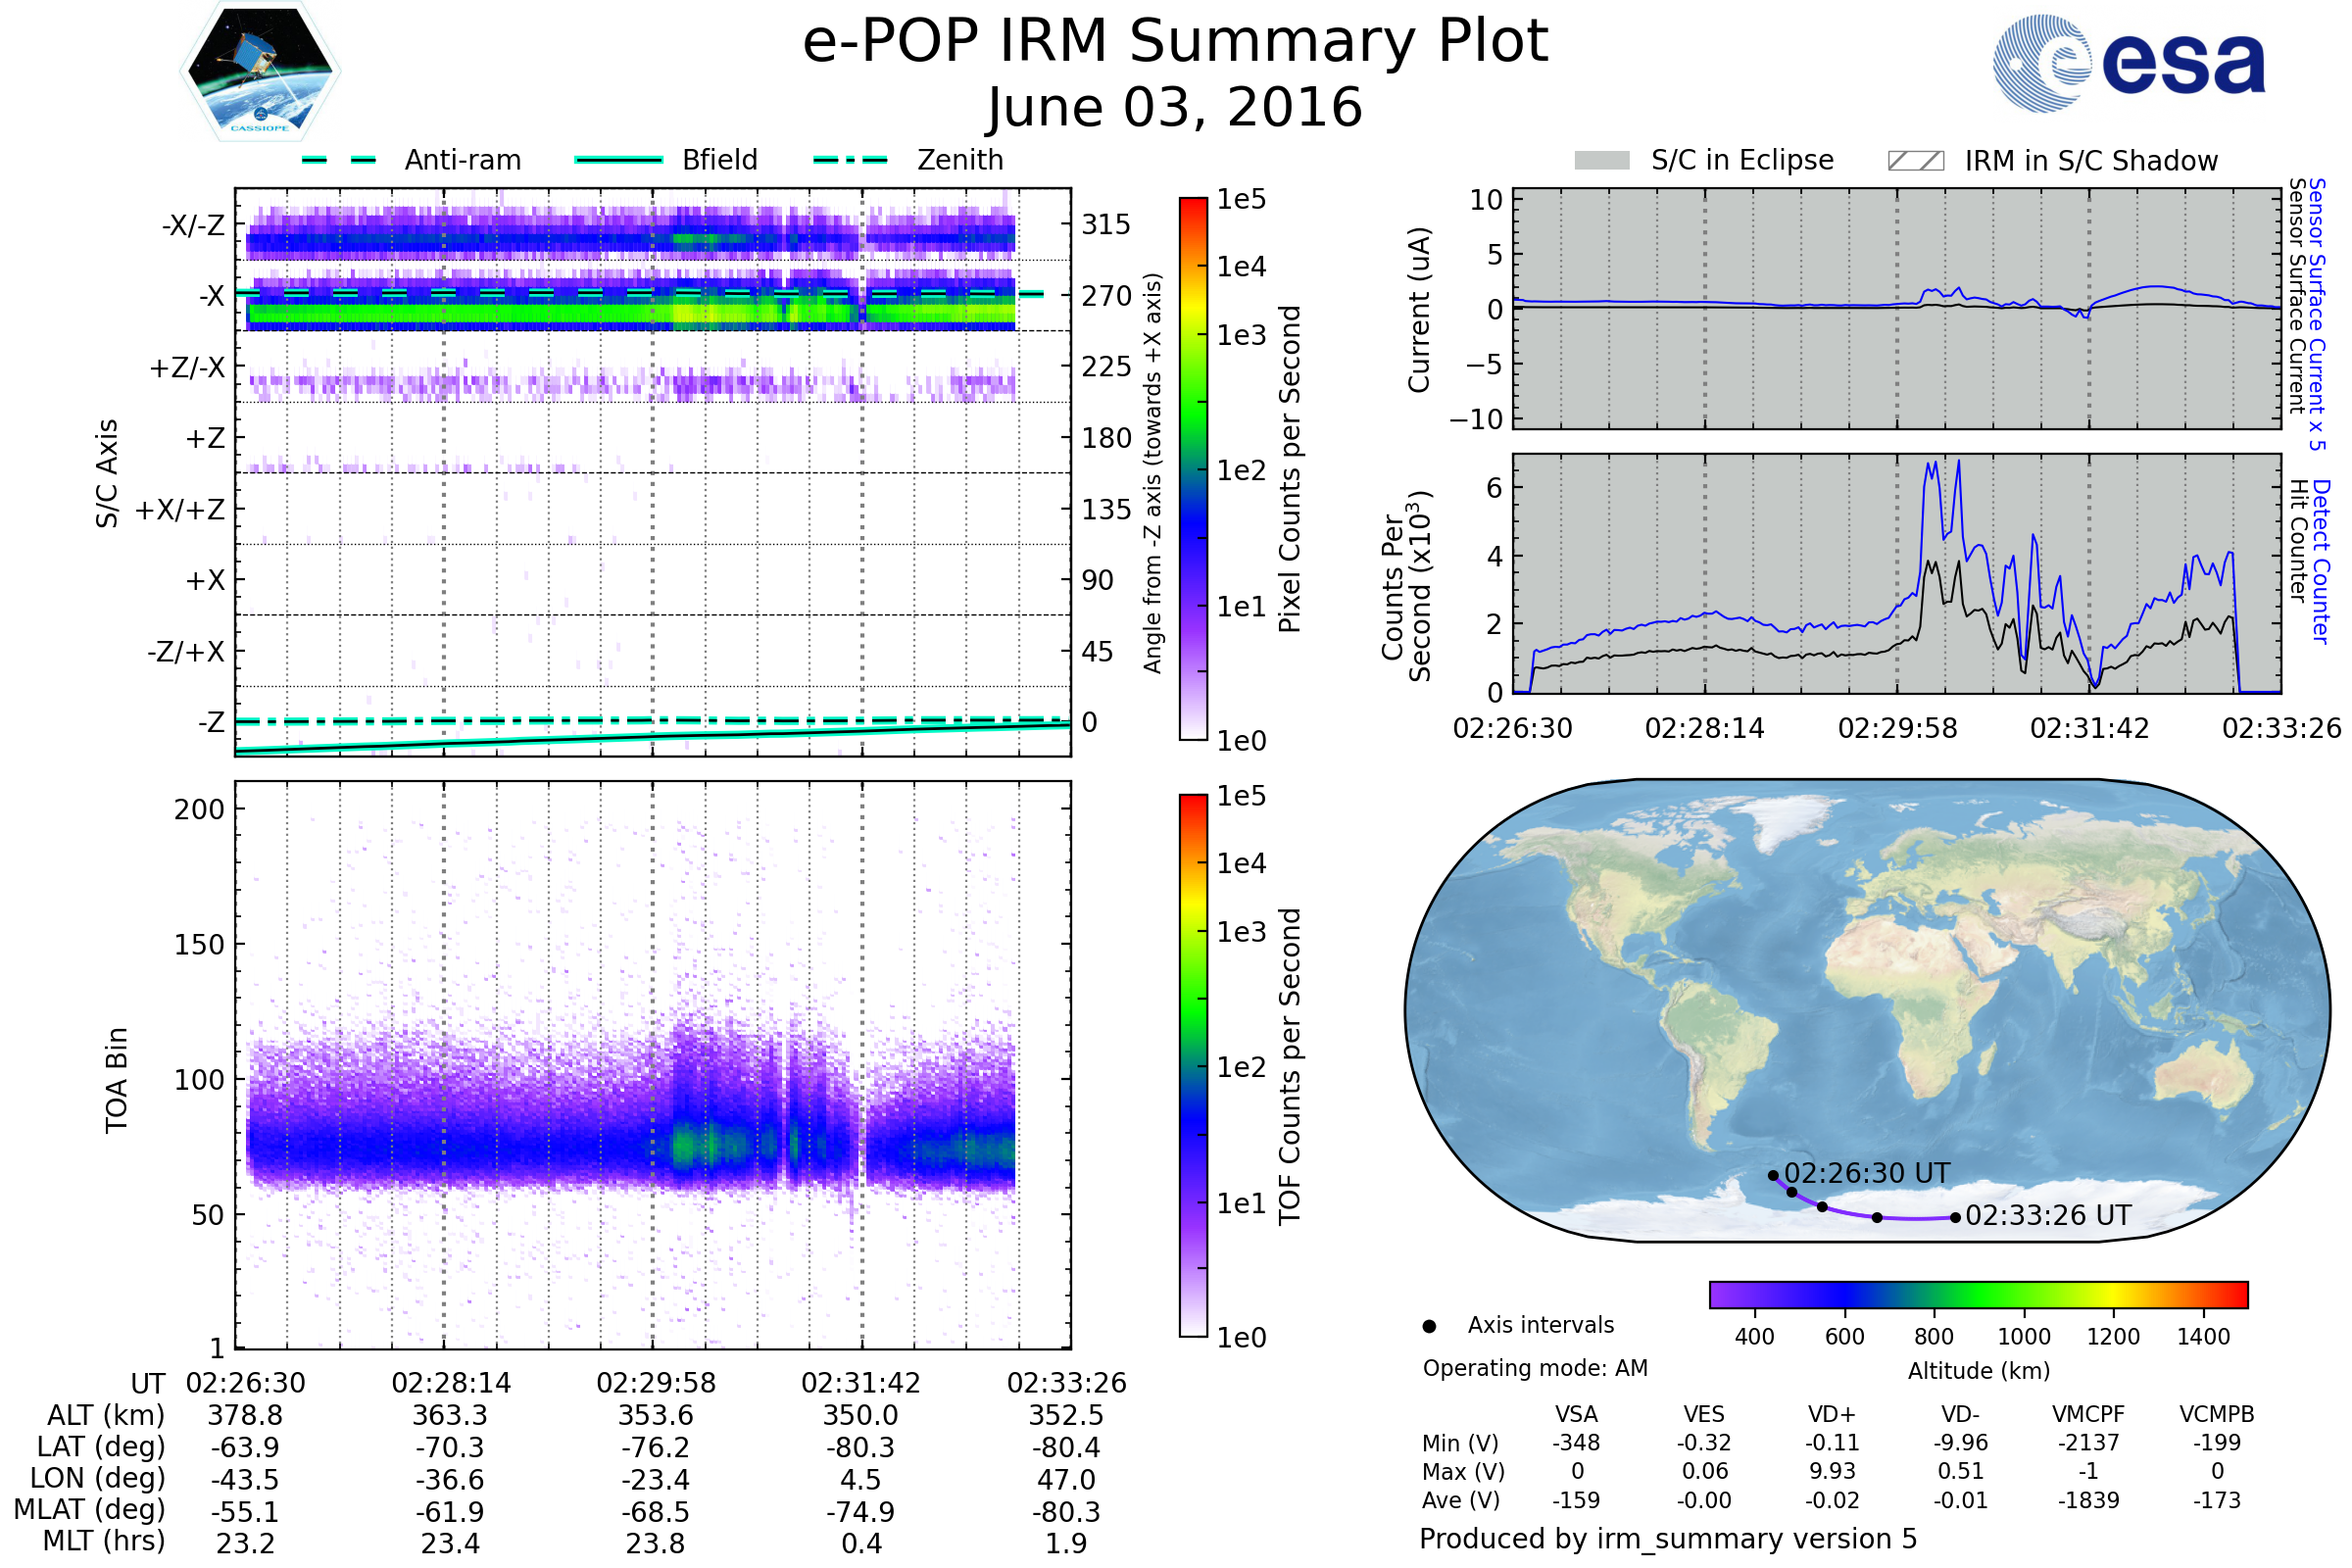Click the MLT (hrs) row label
2352x1568 pixels.
point(103,1541)
